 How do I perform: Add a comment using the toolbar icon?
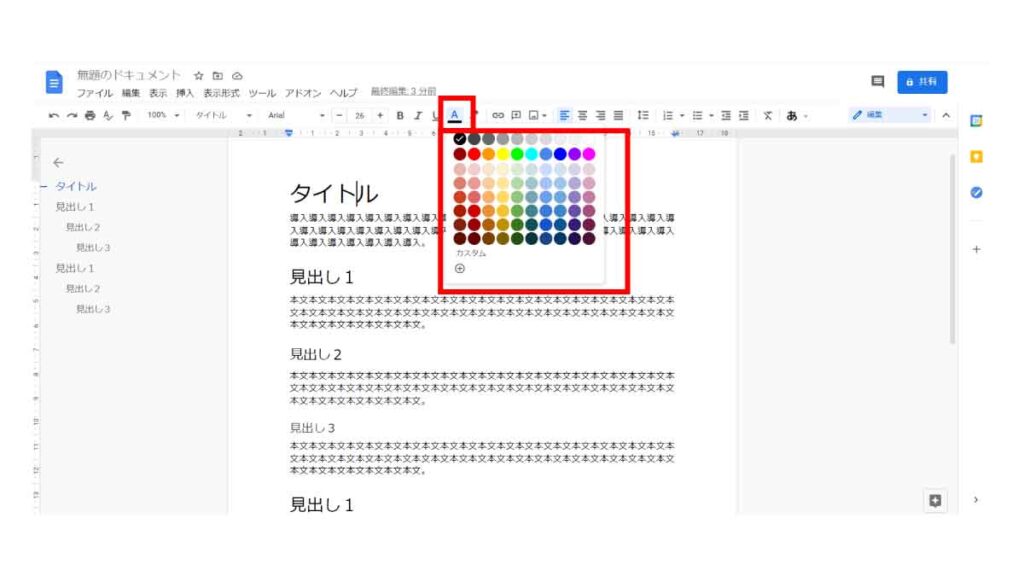coord(516,116)
